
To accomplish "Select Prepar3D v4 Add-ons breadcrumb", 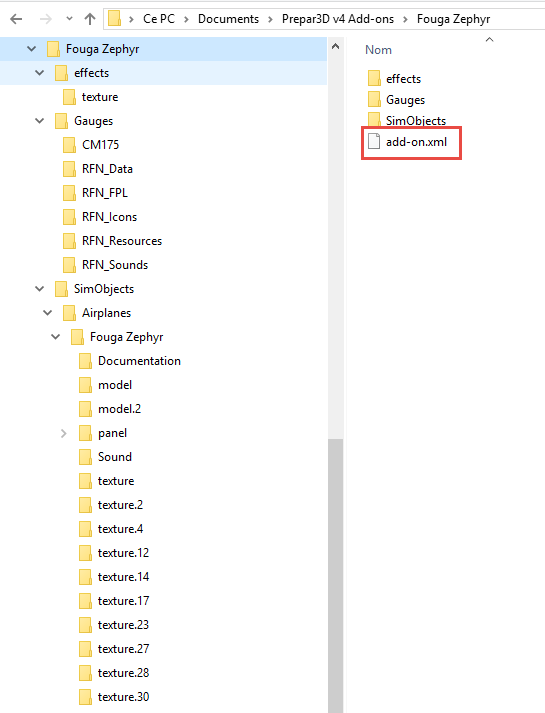I will tap(338, 19).
